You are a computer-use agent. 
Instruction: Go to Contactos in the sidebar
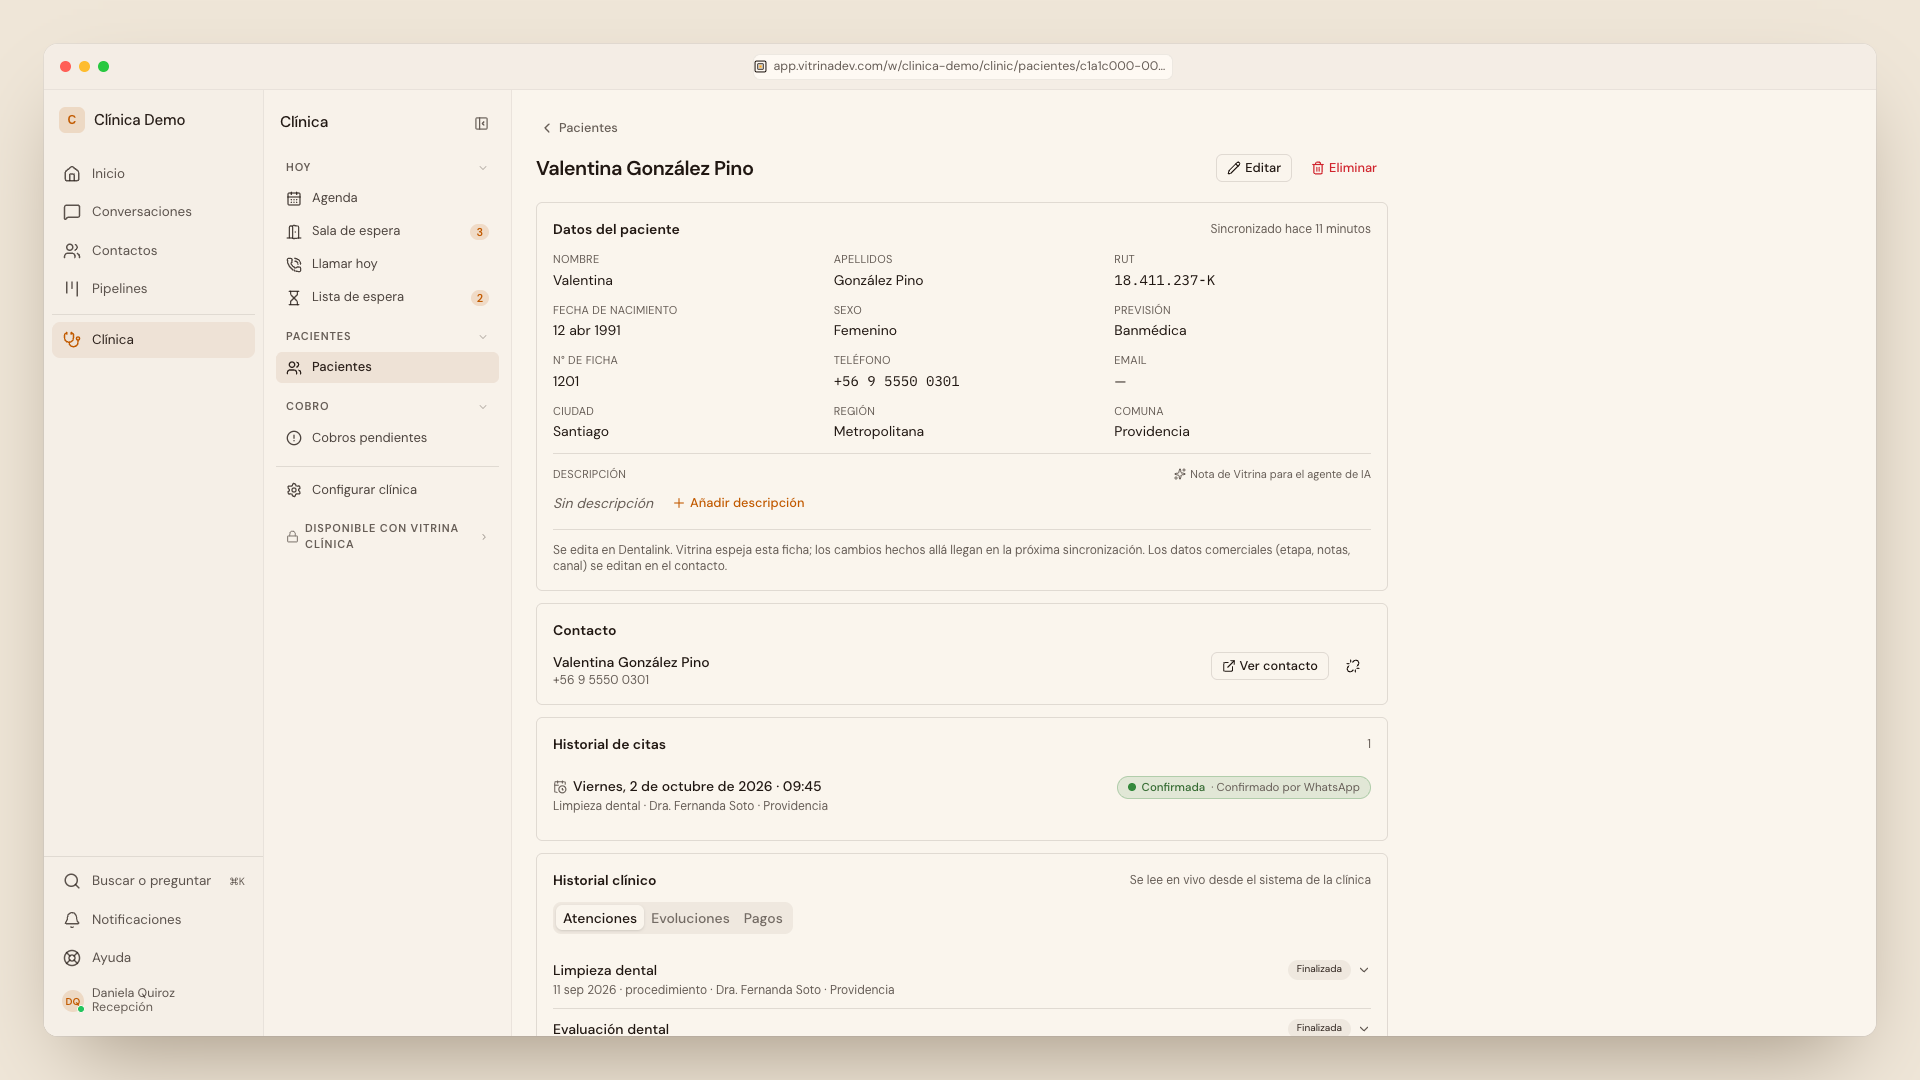pyautogui.click(x=153, y=251)
